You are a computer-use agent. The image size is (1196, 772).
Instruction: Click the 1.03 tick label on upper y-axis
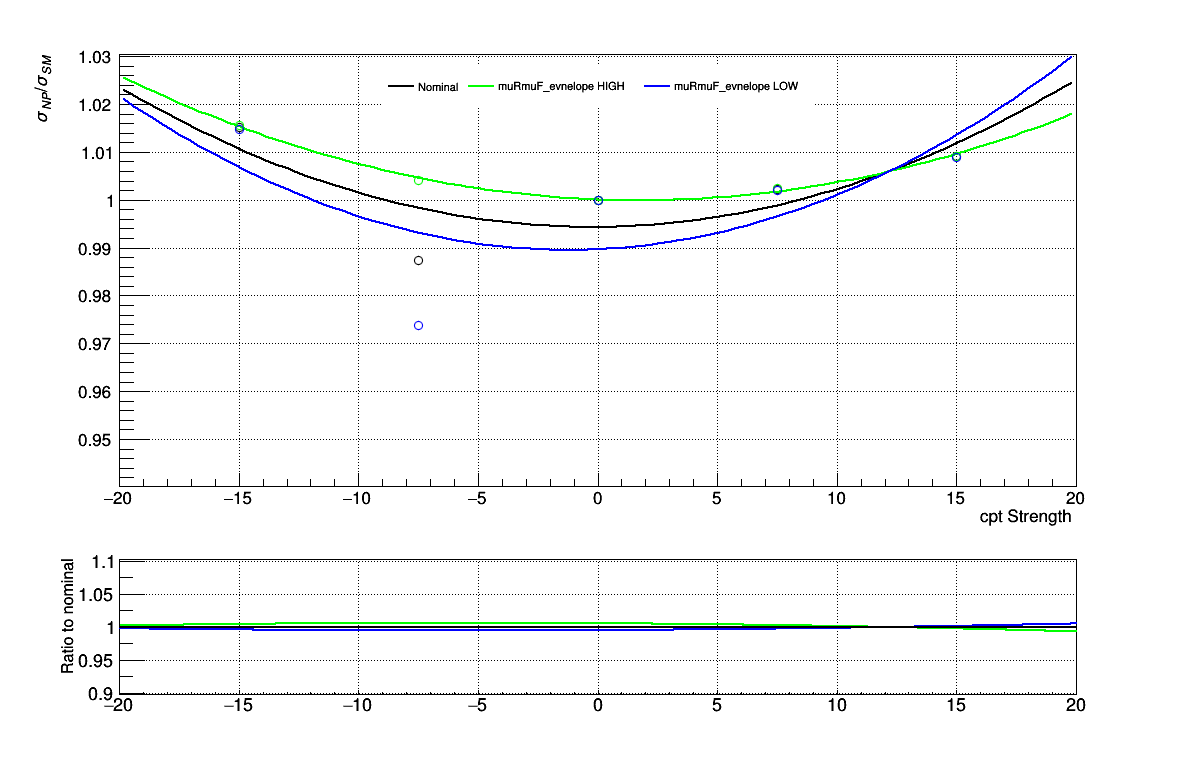[95, 58]
